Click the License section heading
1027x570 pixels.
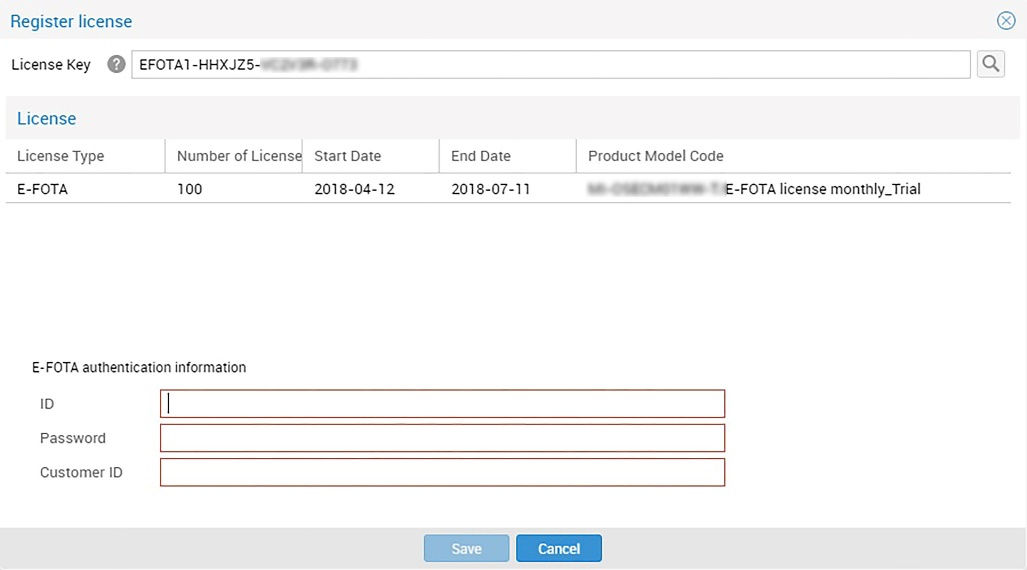(x=47, y=119)
